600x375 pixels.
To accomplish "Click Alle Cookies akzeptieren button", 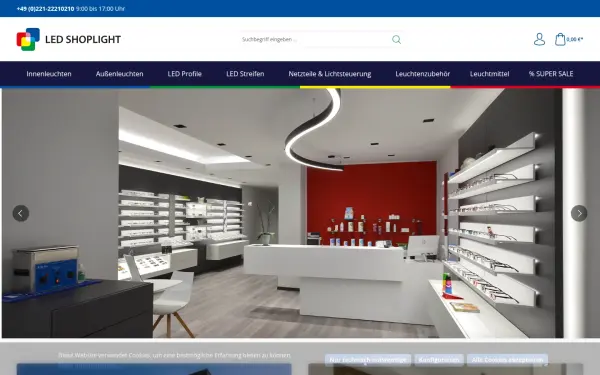I will point(507,360).
